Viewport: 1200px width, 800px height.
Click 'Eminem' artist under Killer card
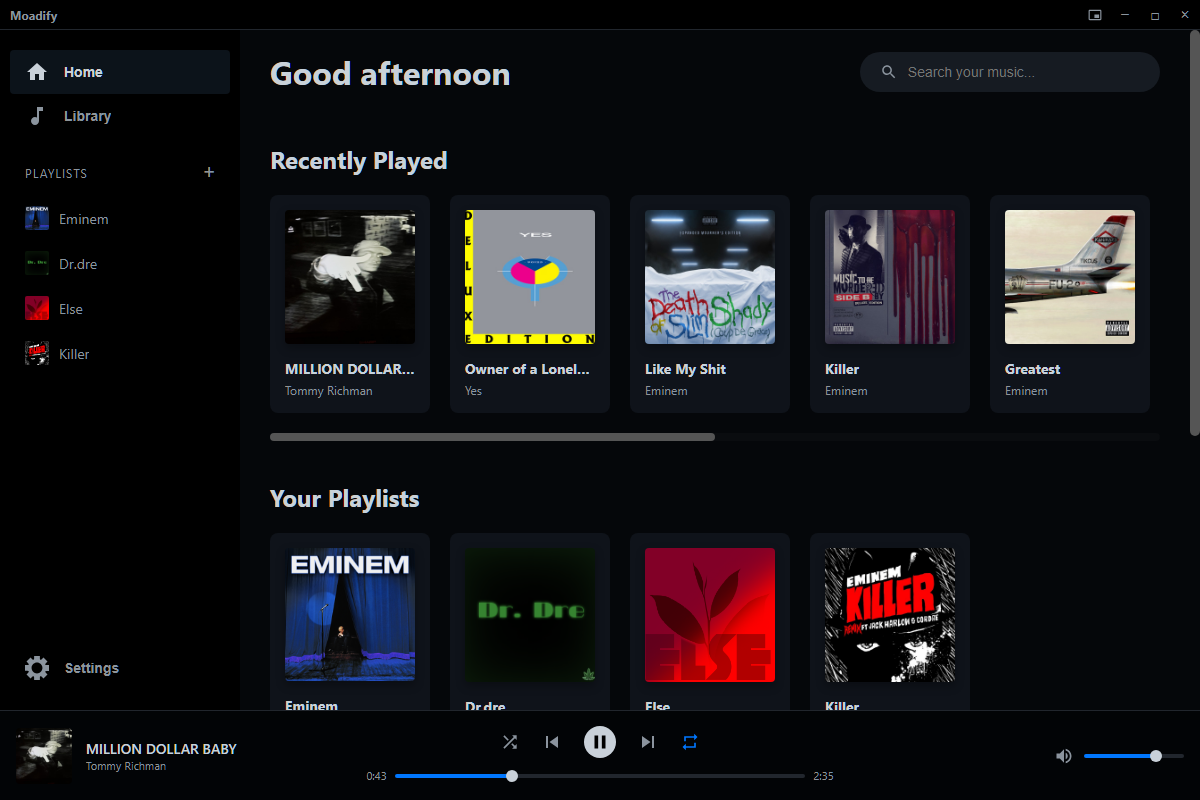coord(846,391)
